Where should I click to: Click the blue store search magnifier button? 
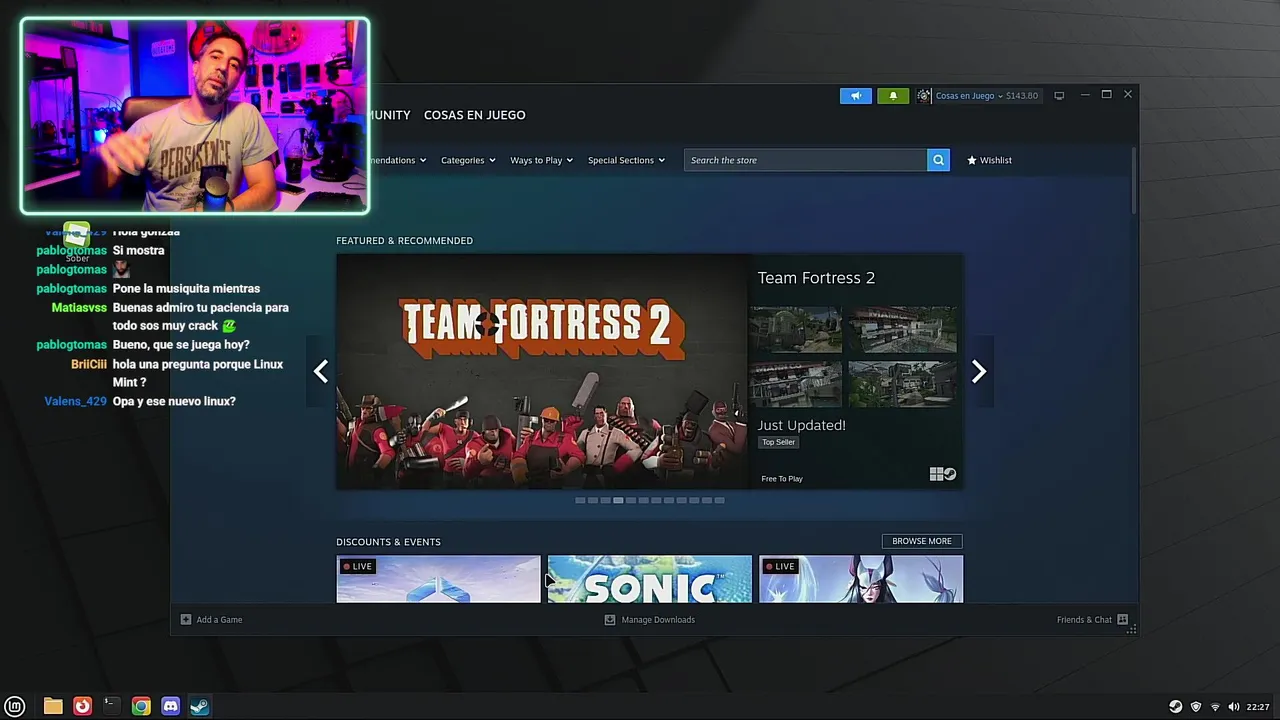tap(938, 160)
